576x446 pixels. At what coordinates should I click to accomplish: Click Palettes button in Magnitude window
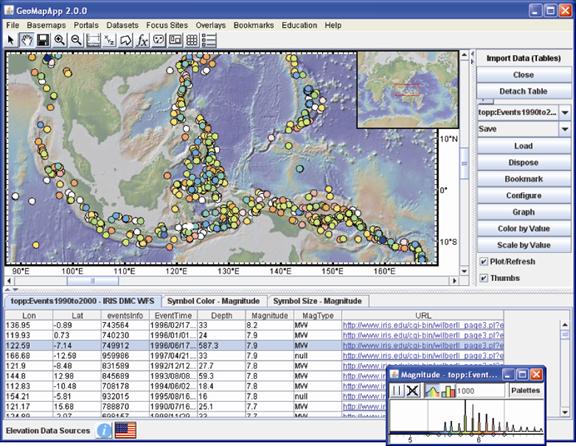tap(525, 391)
